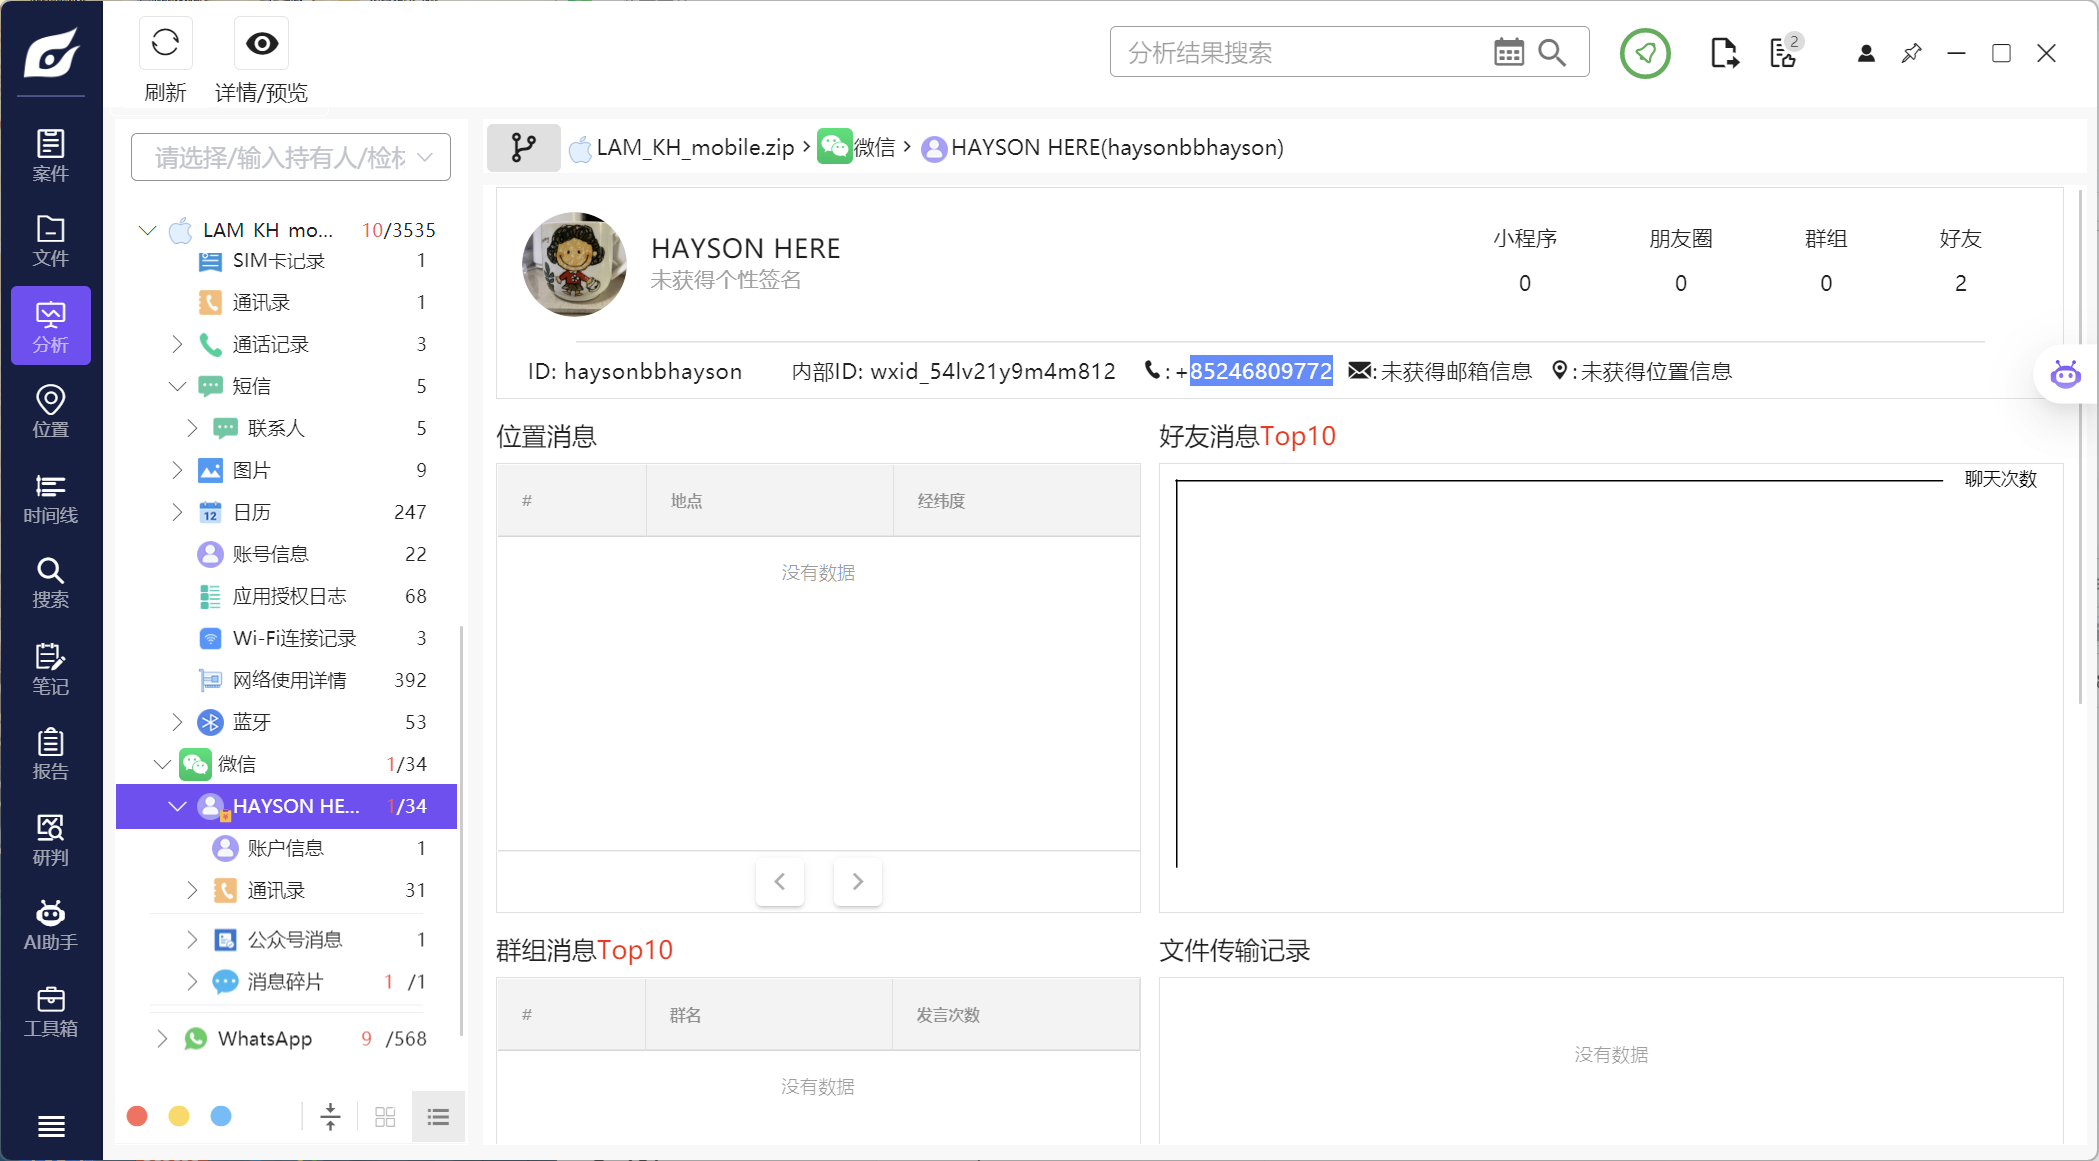Click the green shield status icon
Image resolution: width=2099 pixels, height=1161 pixels.
coord(1645,53)
